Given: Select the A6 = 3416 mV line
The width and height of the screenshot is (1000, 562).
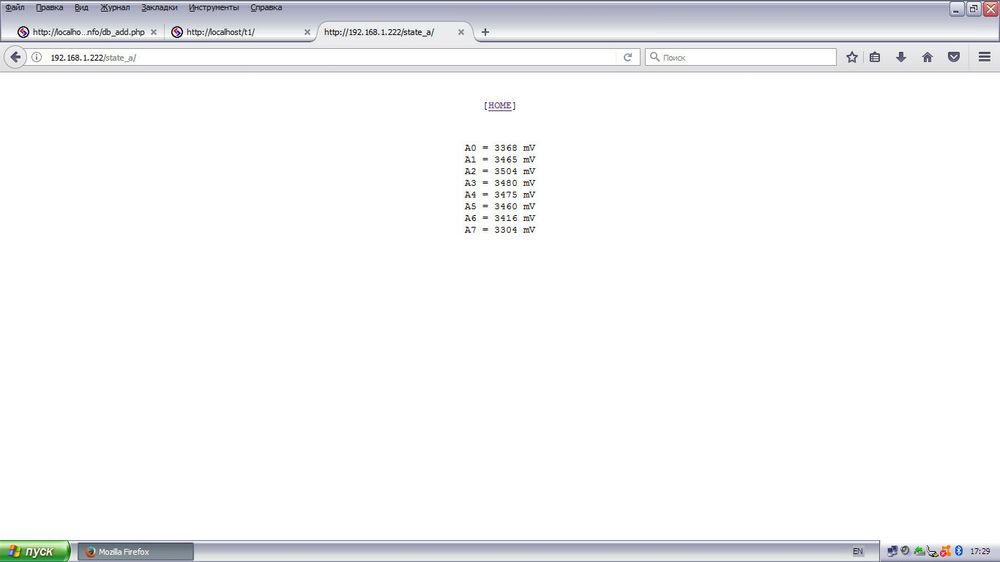Looking at the screenshot, I should [499, 218].
